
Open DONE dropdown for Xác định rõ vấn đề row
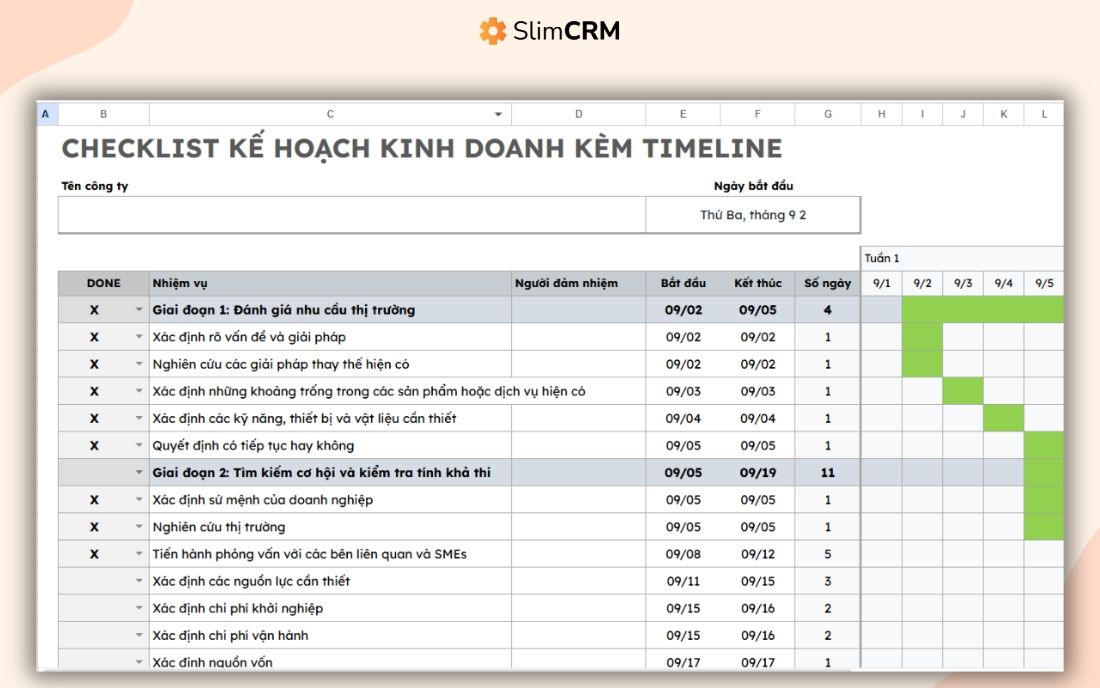[x=139, y=337]
